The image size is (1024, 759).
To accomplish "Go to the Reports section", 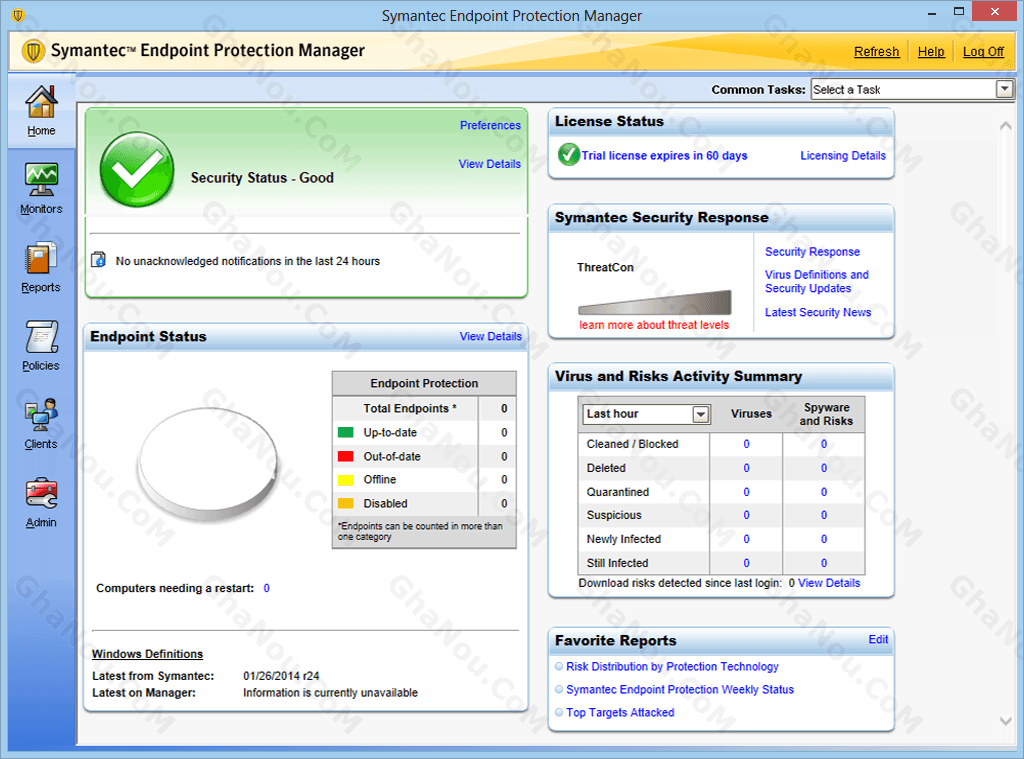I will tap(41, 267).
